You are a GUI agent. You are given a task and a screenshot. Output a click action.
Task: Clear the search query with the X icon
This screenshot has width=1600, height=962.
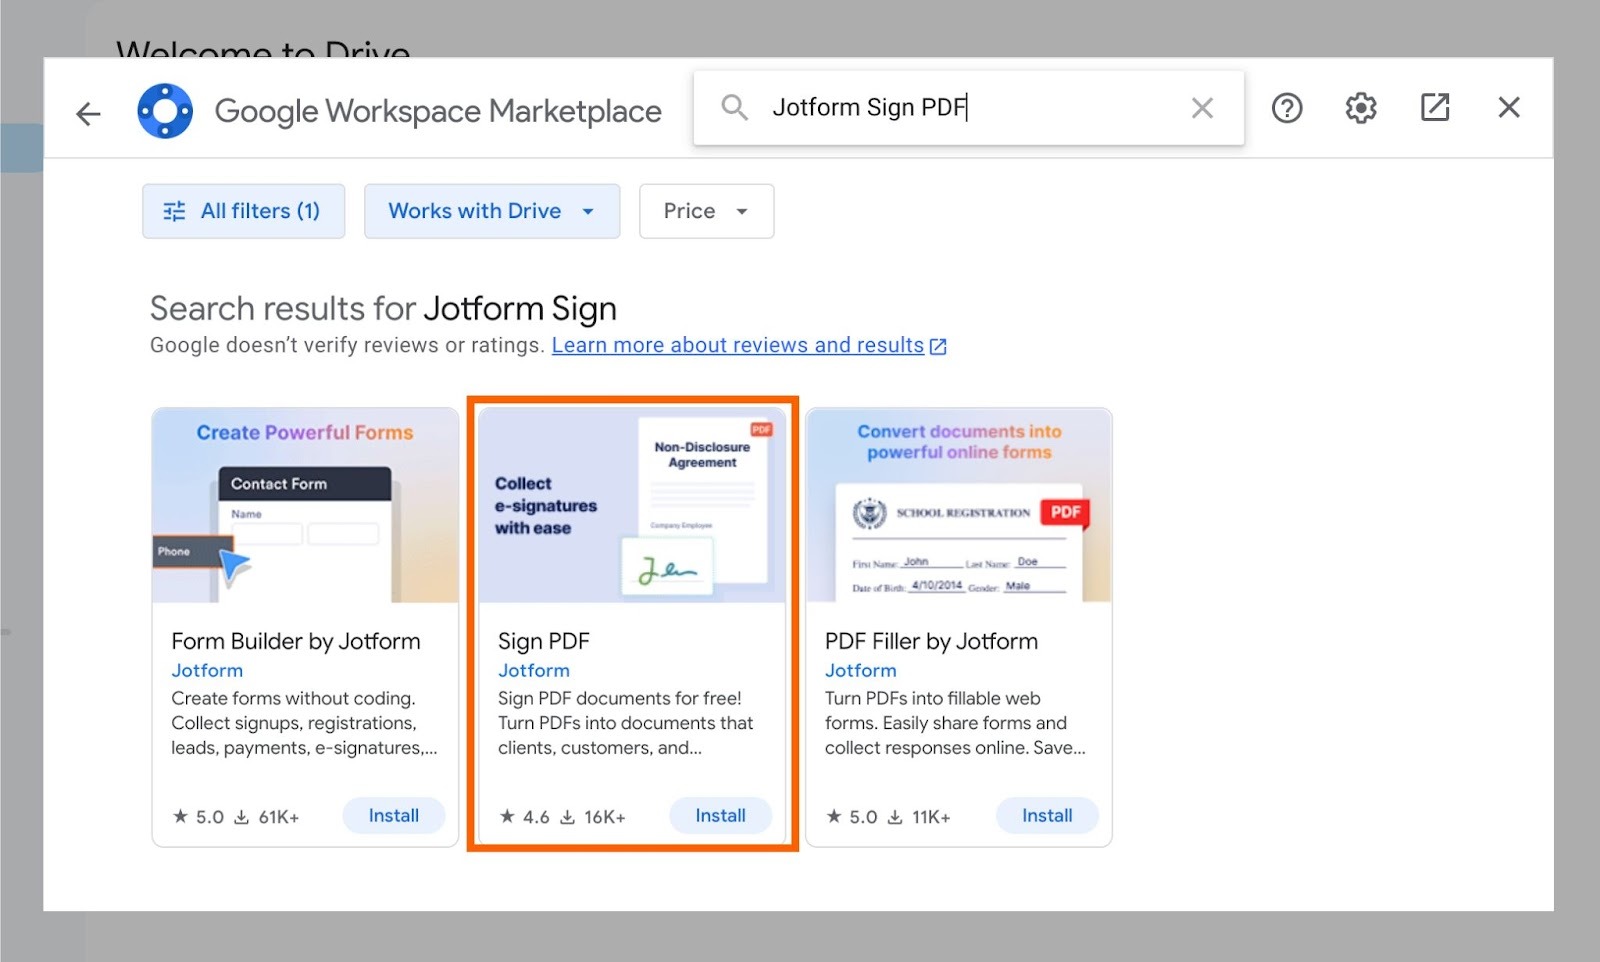pyautogui.click(x=1202, y=107)
